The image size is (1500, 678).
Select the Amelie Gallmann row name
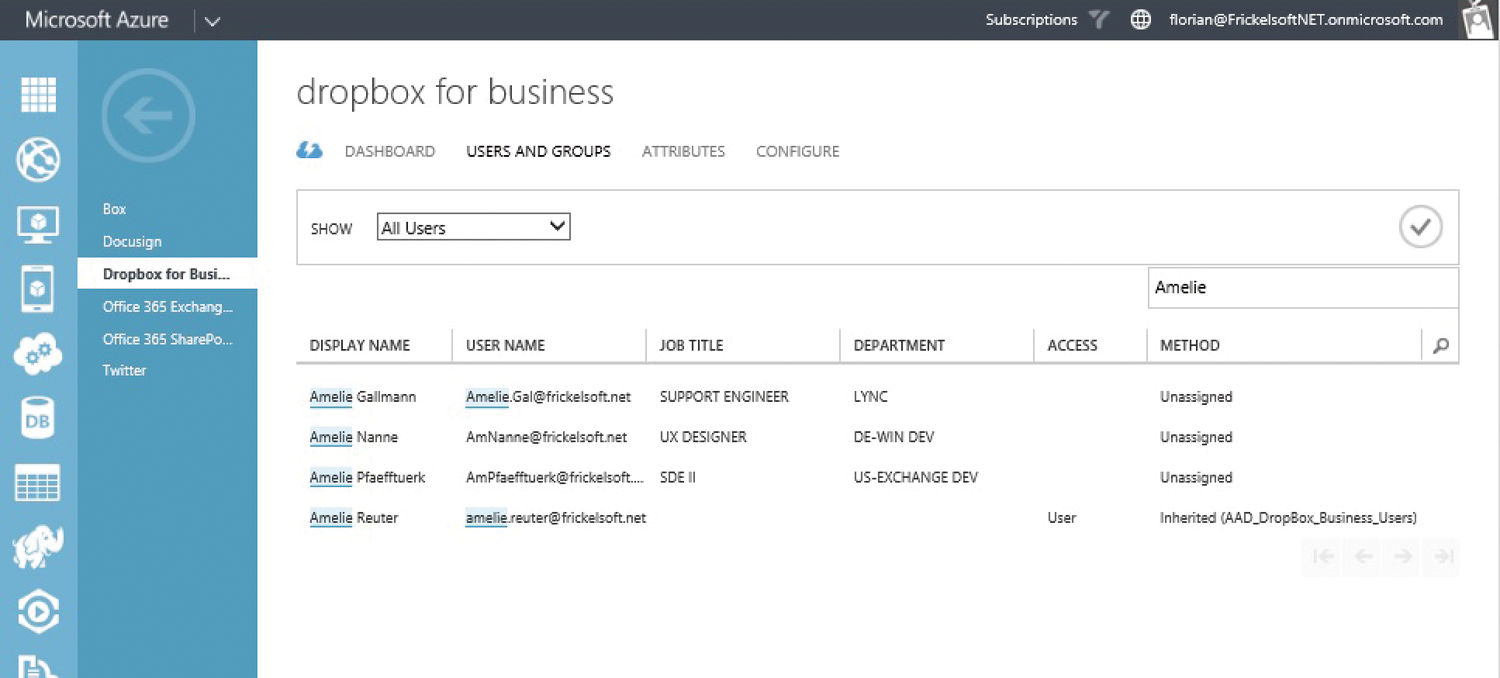pyautogui.click(x=363, y=397)
